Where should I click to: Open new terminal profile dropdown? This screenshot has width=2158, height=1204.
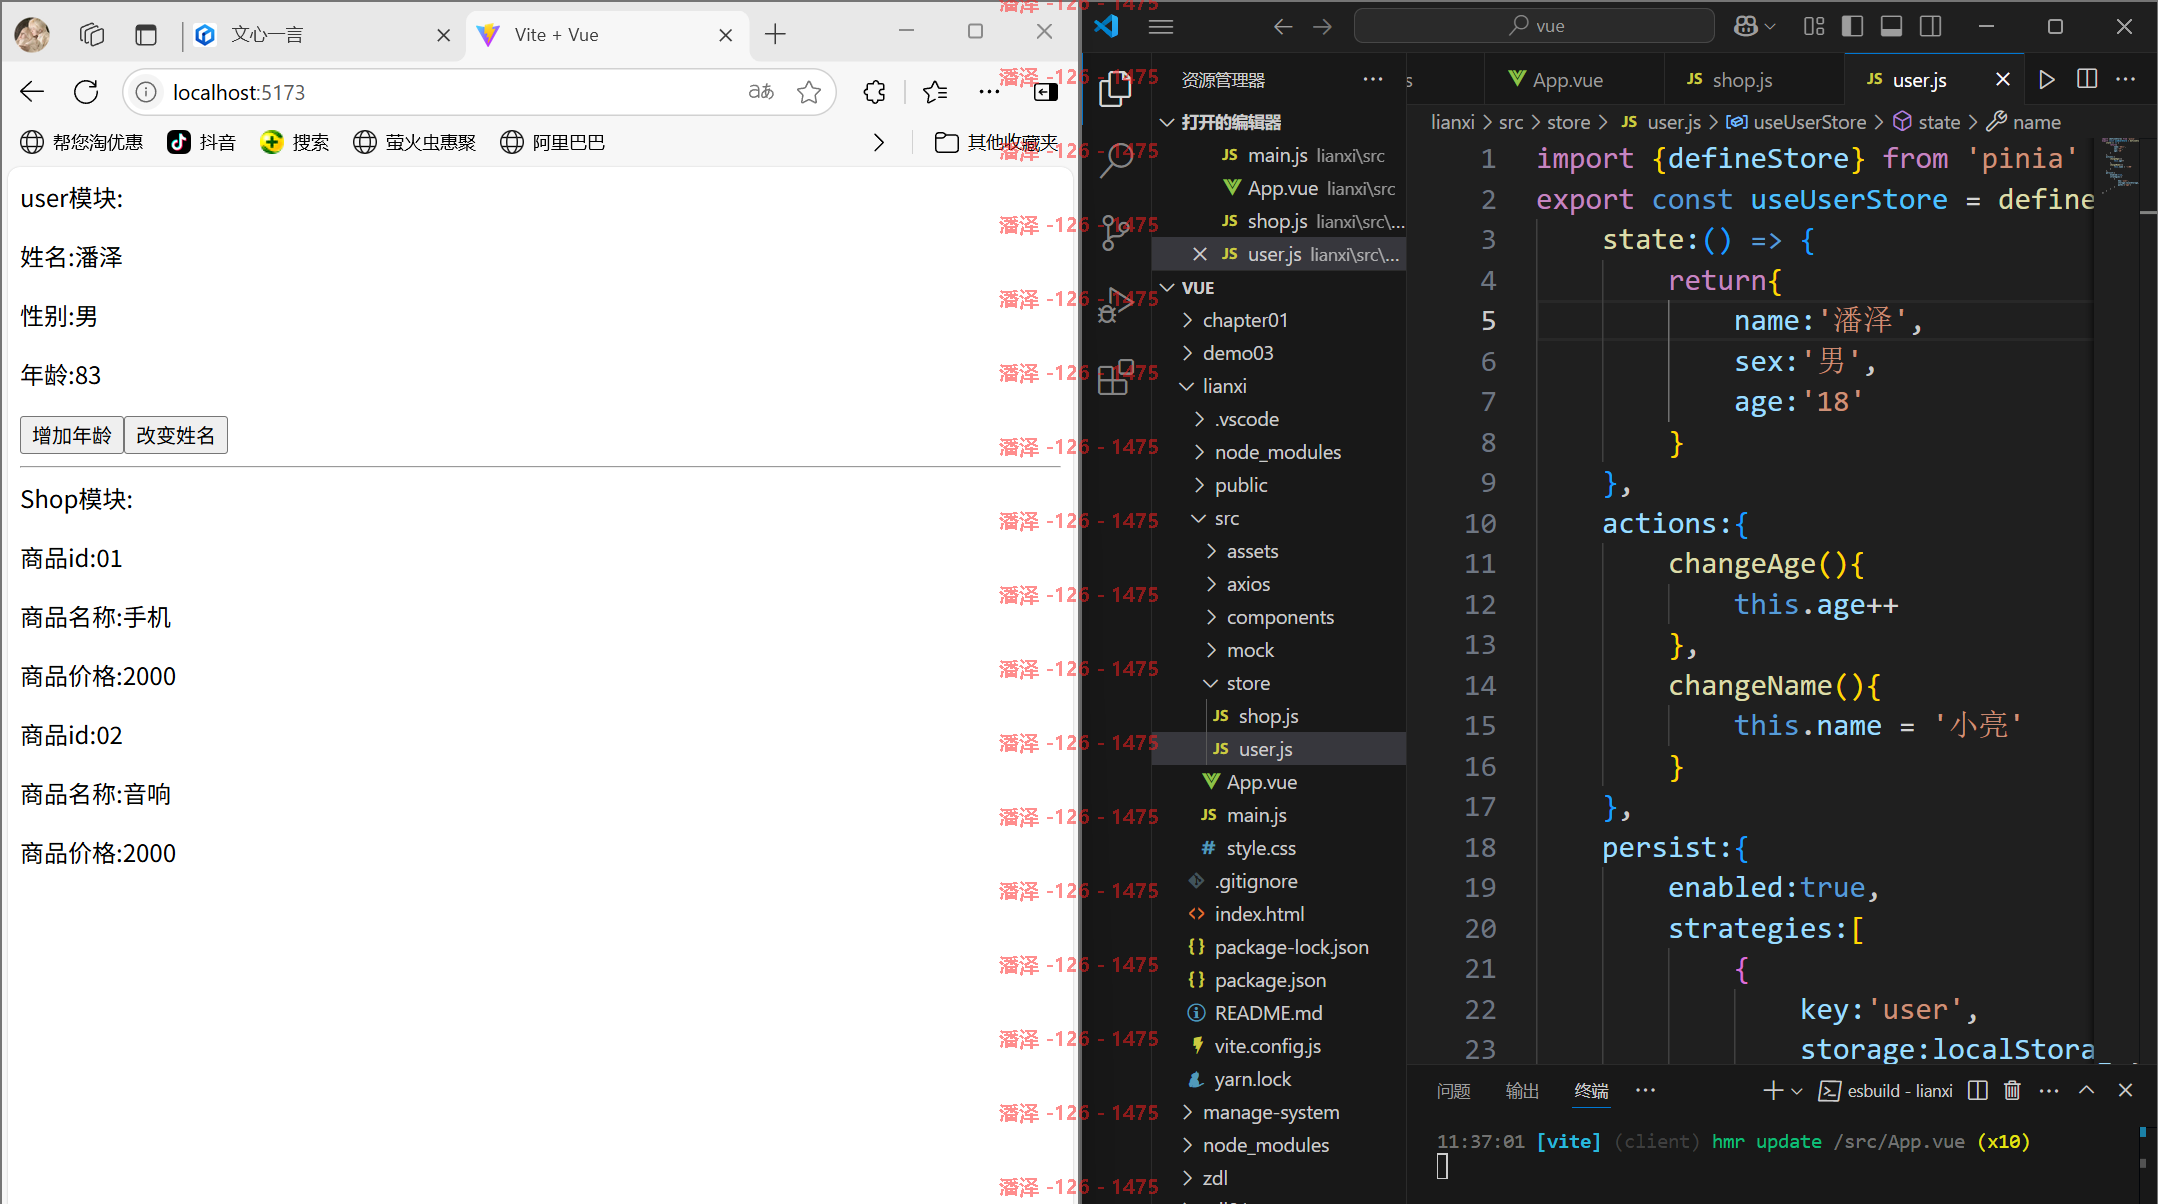(1797, 1091)
